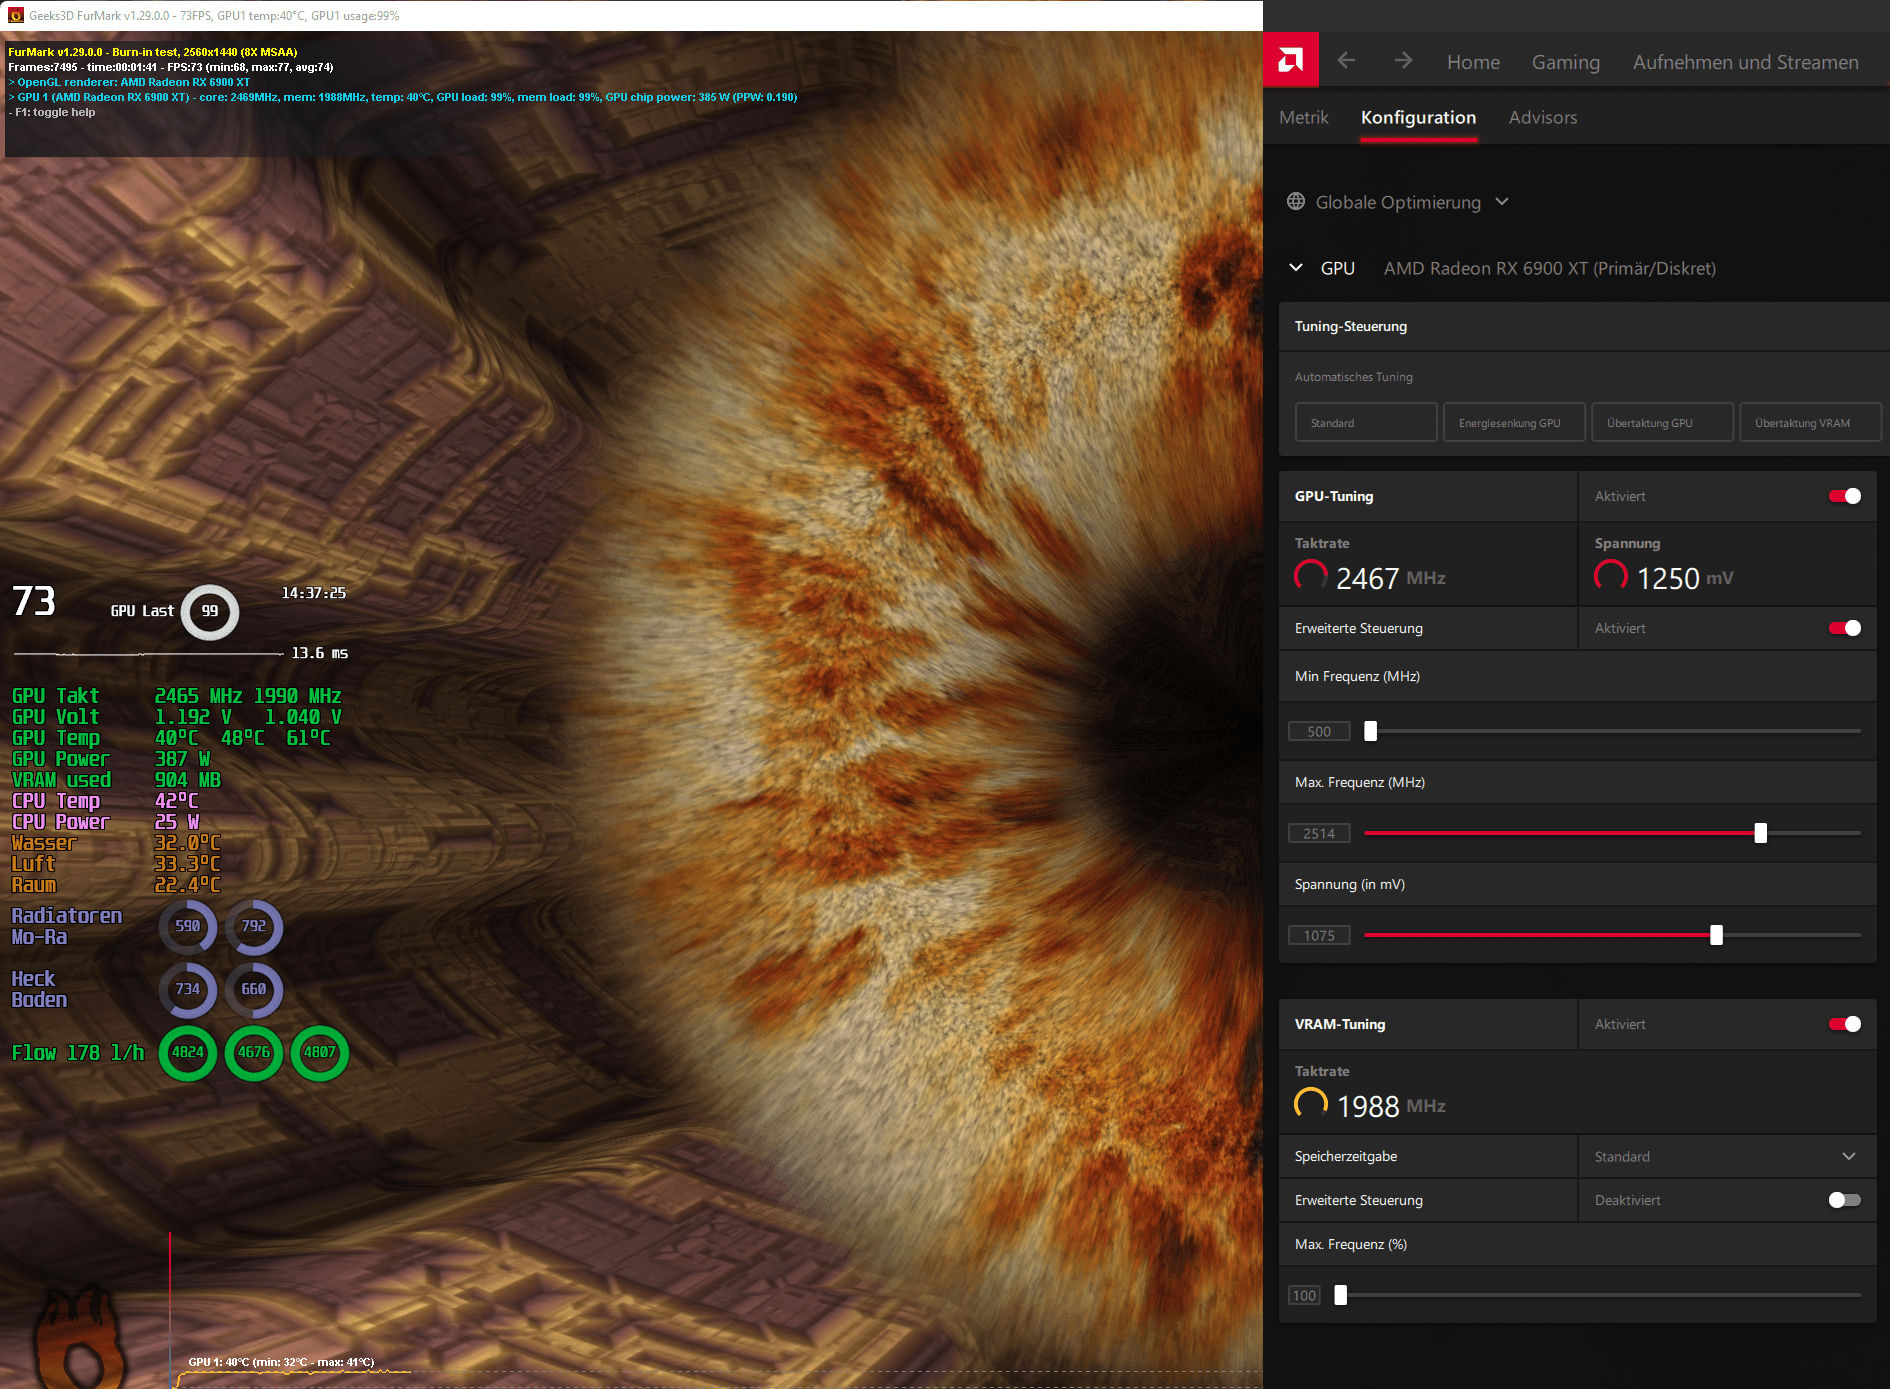Click the AMD logo icon
The height and width of the screenshot is (1389, 1890).
pyautogui.click(x=1291, y=61)
